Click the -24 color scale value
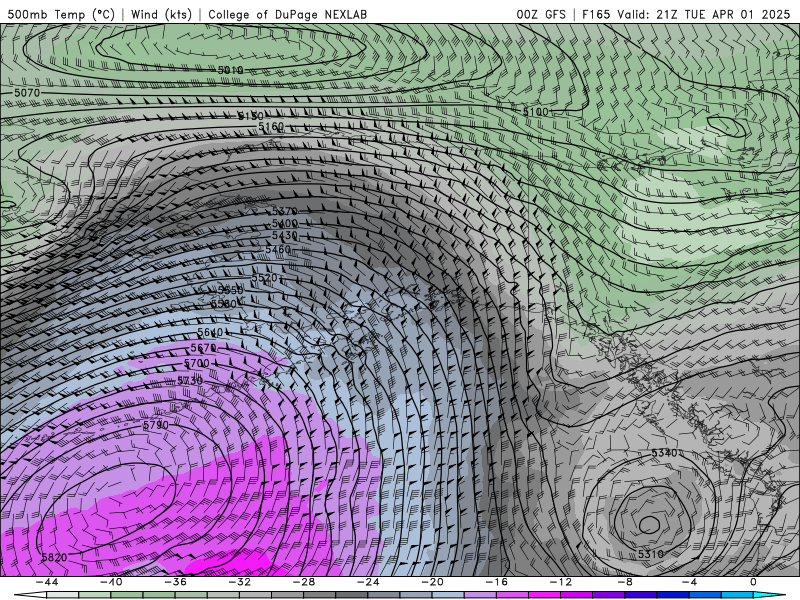Image resolution: width=800 pixels, height=600 pixels. (x=368, y=582)
